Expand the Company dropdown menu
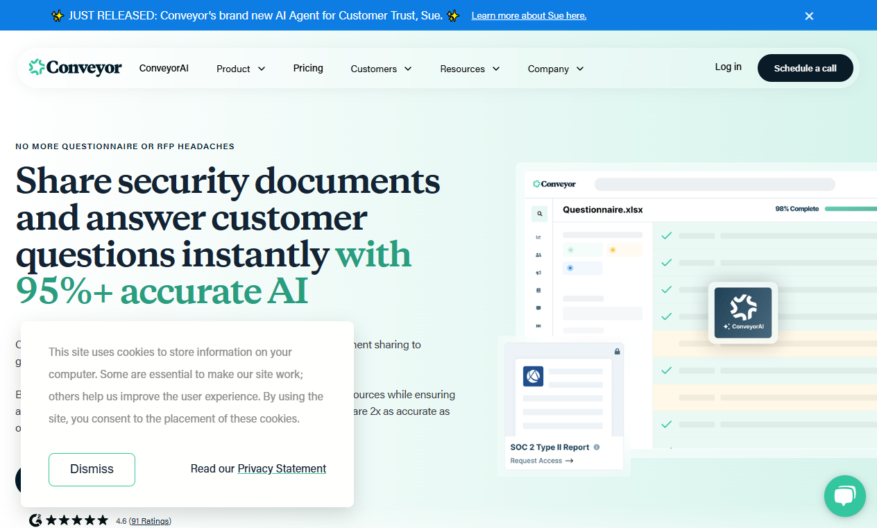This screenshot has width=877, height=528. click(555, 69)
